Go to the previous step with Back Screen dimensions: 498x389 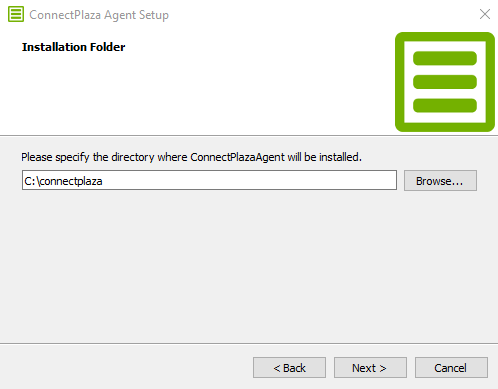[x=289, y=368]
